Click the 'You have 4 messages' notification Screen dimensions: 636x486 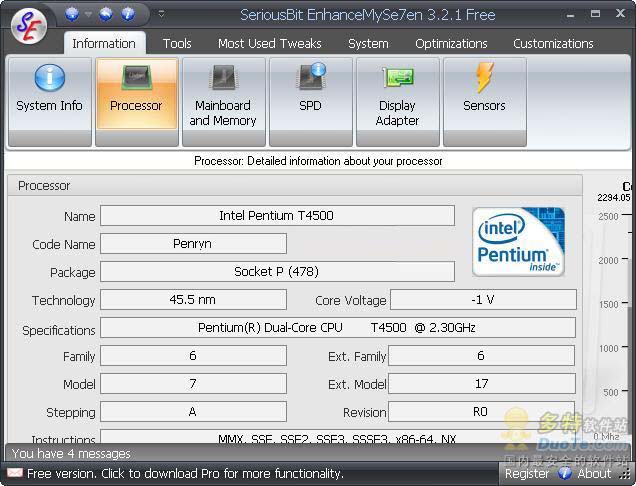pyautogui.click(x=71, y=454)
